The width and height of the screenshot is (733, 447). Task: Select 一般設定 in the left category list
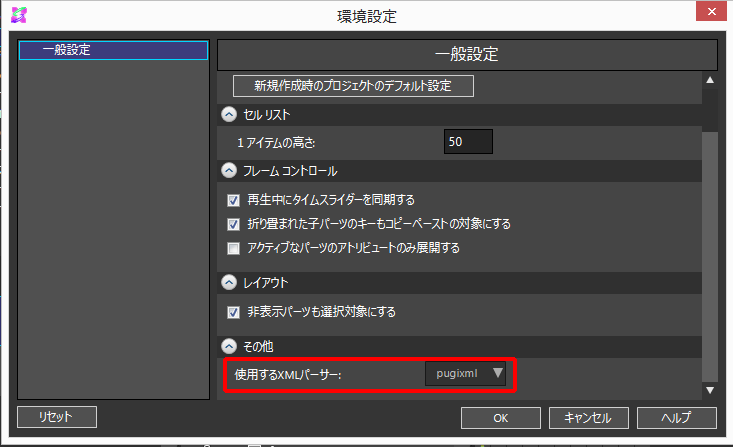[114, 50]
